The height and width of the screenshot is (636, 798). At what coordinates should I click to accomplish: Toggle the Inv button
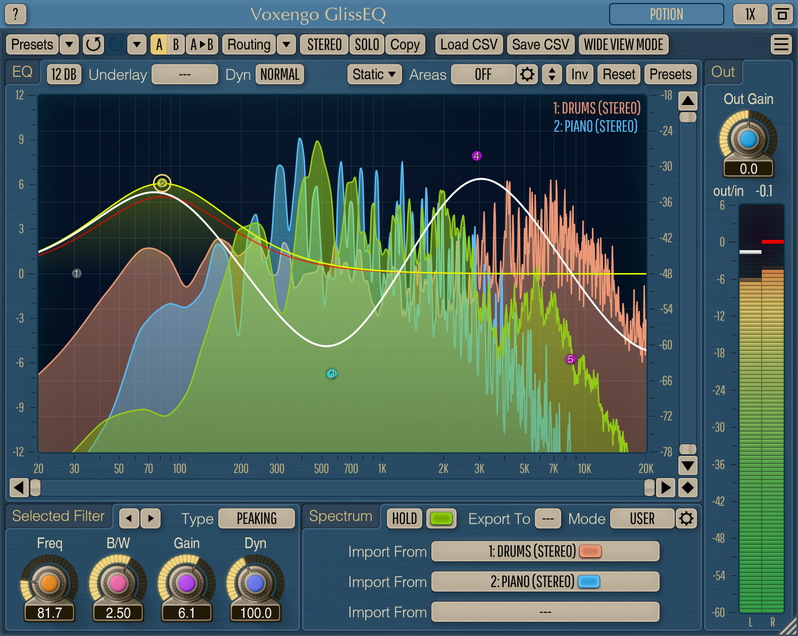click(x=579, y=74)
